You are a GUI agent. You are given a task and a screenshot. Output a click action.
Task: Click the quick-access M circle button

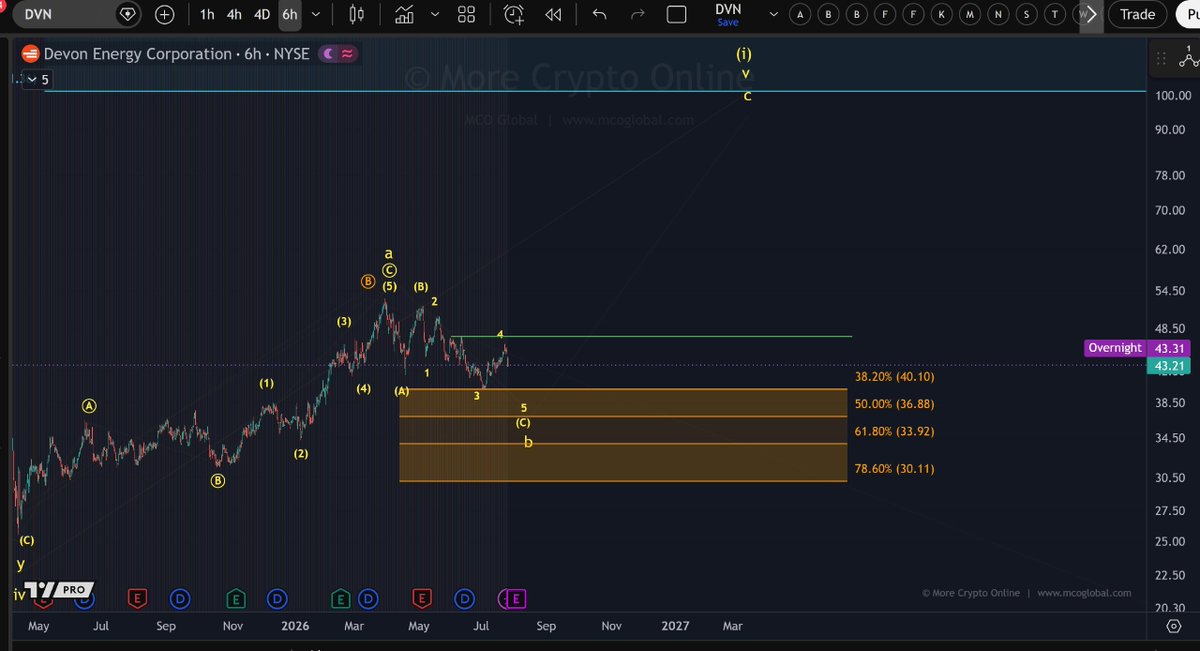pyautogui.click(x=969, y=14)
